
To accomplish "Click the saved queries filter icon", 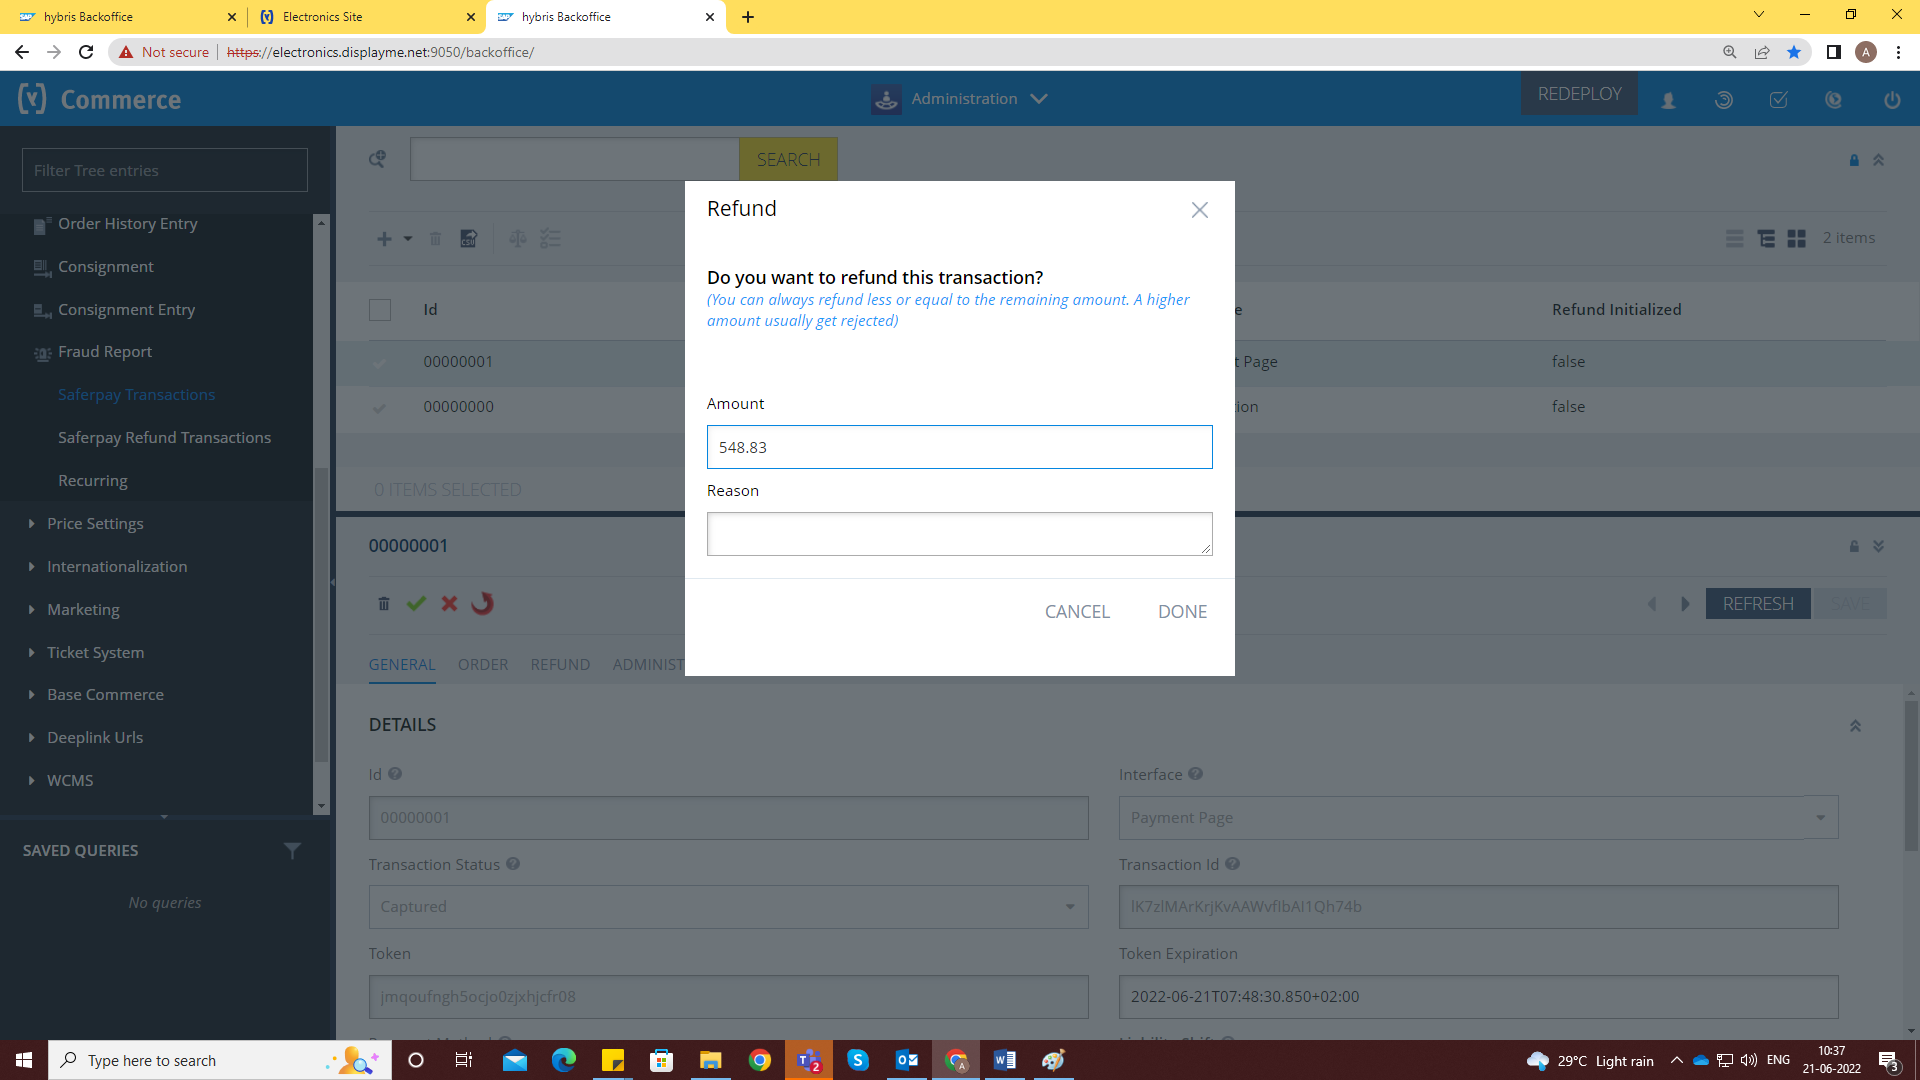I will coord(292,851).
